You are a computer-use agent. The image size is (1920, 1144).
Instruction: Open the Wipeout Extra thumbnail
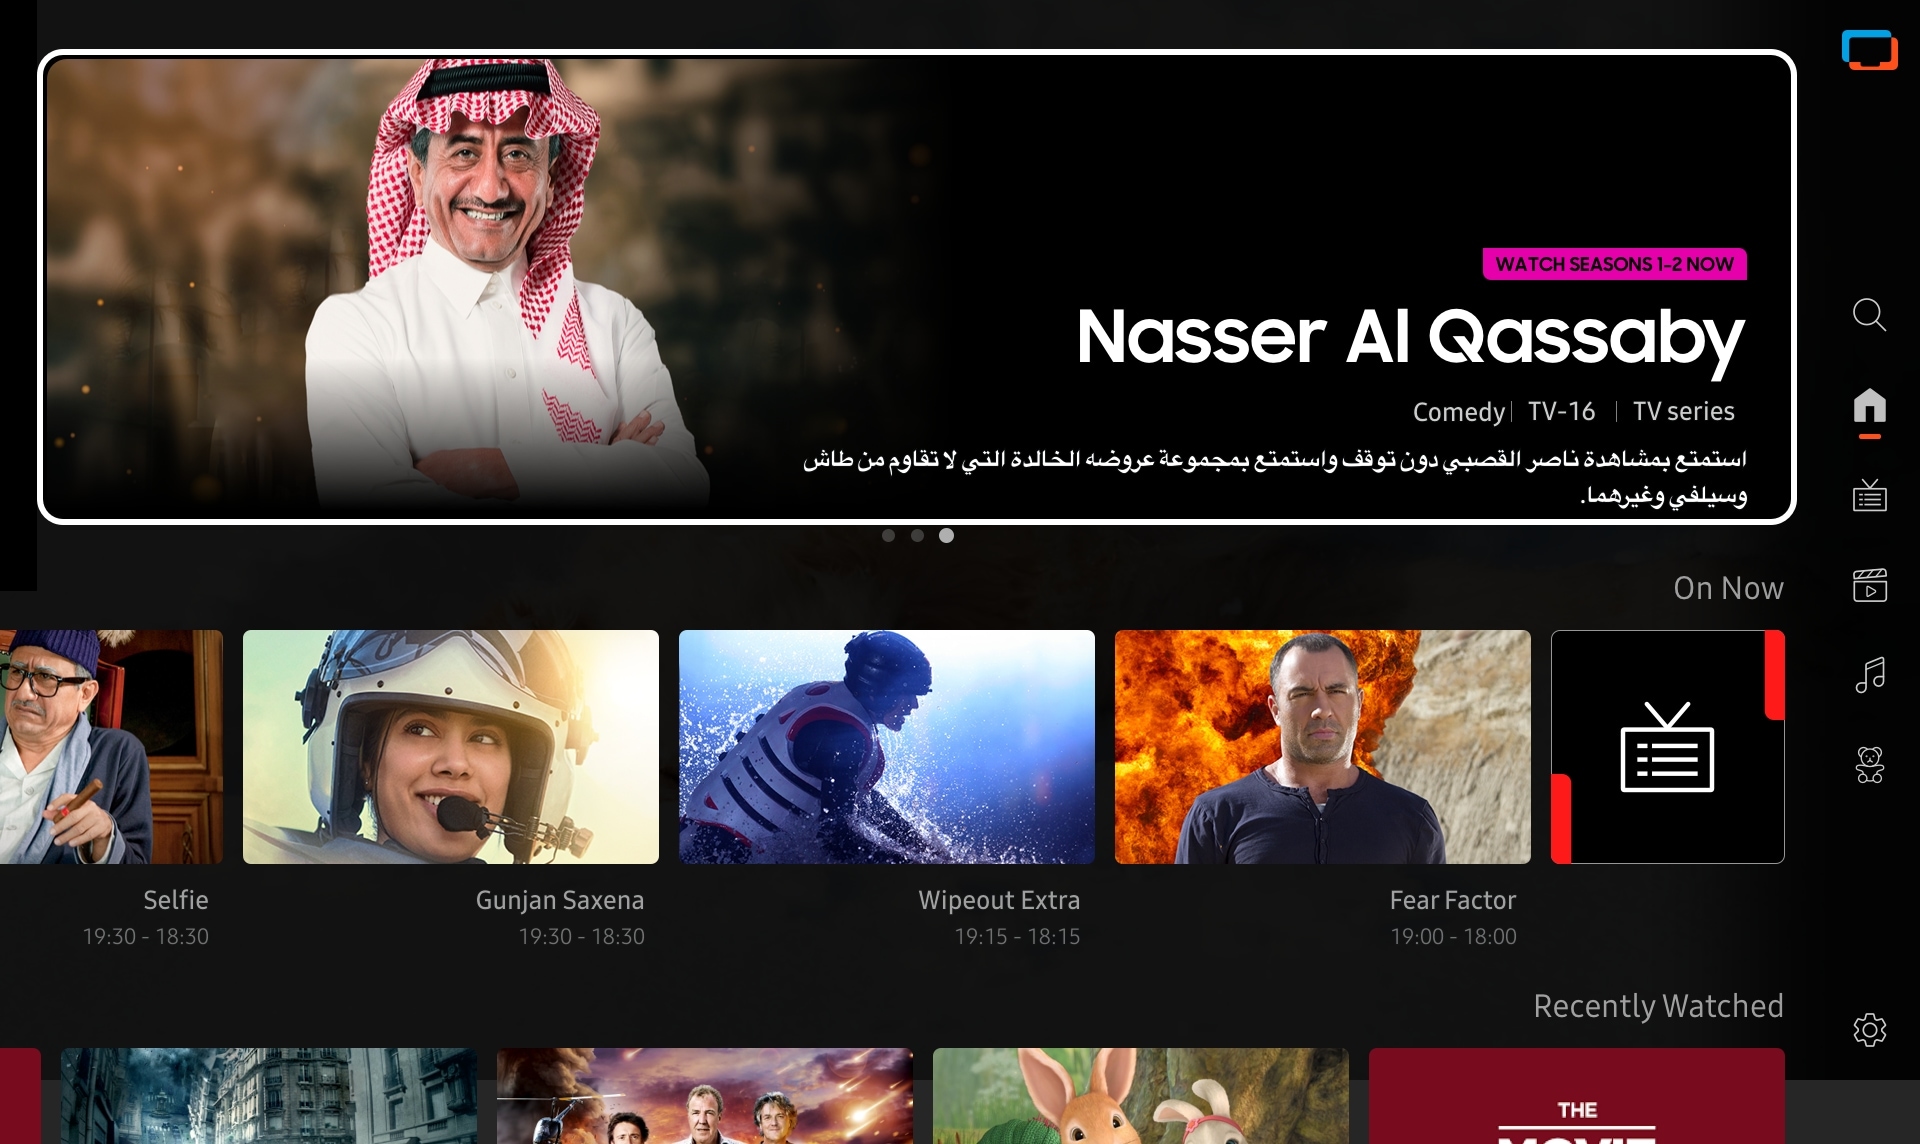click(886, 747)
